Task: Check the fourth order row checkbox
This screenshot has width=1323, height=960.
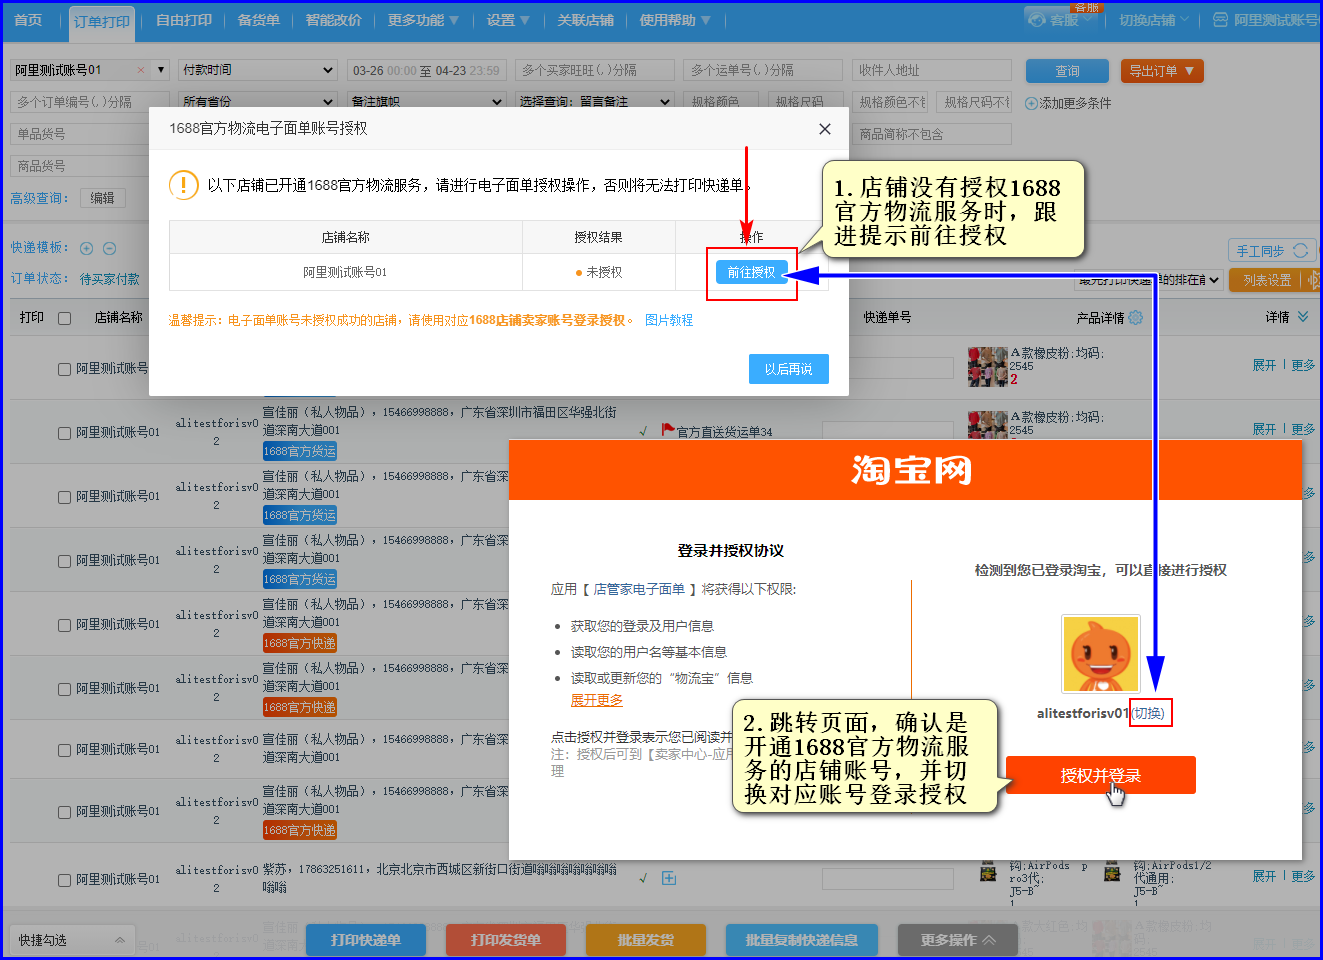Action: (64, 561)
